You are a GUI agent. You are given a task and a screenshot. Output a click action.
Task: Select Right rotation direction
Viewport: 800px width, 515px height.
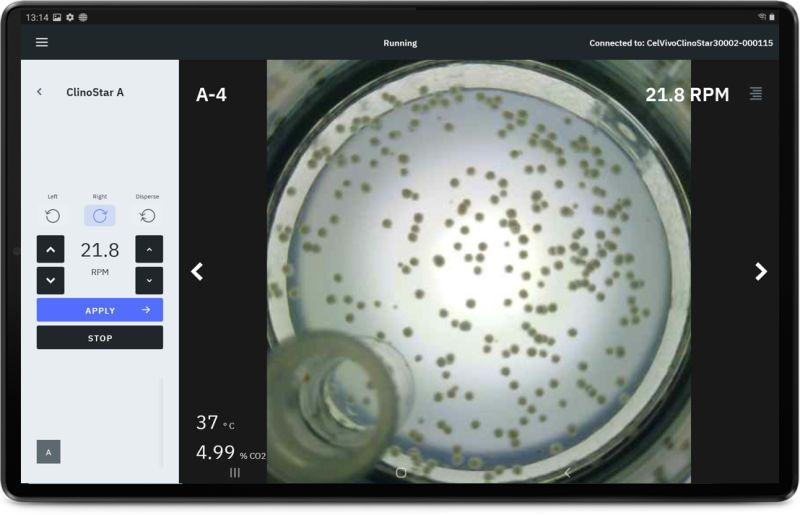(99, 216)
